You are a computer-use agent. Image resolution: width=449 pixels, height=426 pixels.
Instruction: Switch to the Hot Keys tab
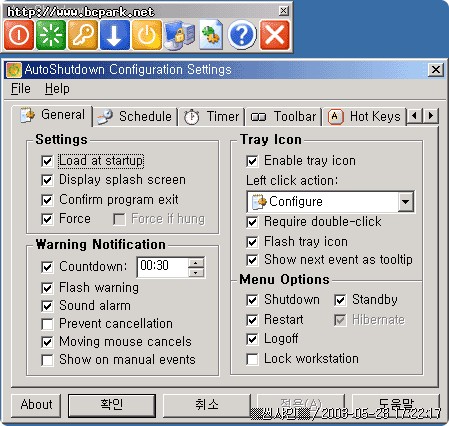[364, 117]
